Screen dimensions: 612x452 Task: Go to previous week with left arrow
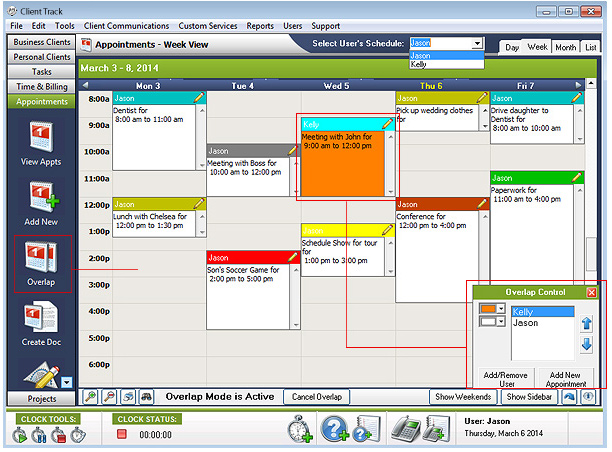pos(85,85)
